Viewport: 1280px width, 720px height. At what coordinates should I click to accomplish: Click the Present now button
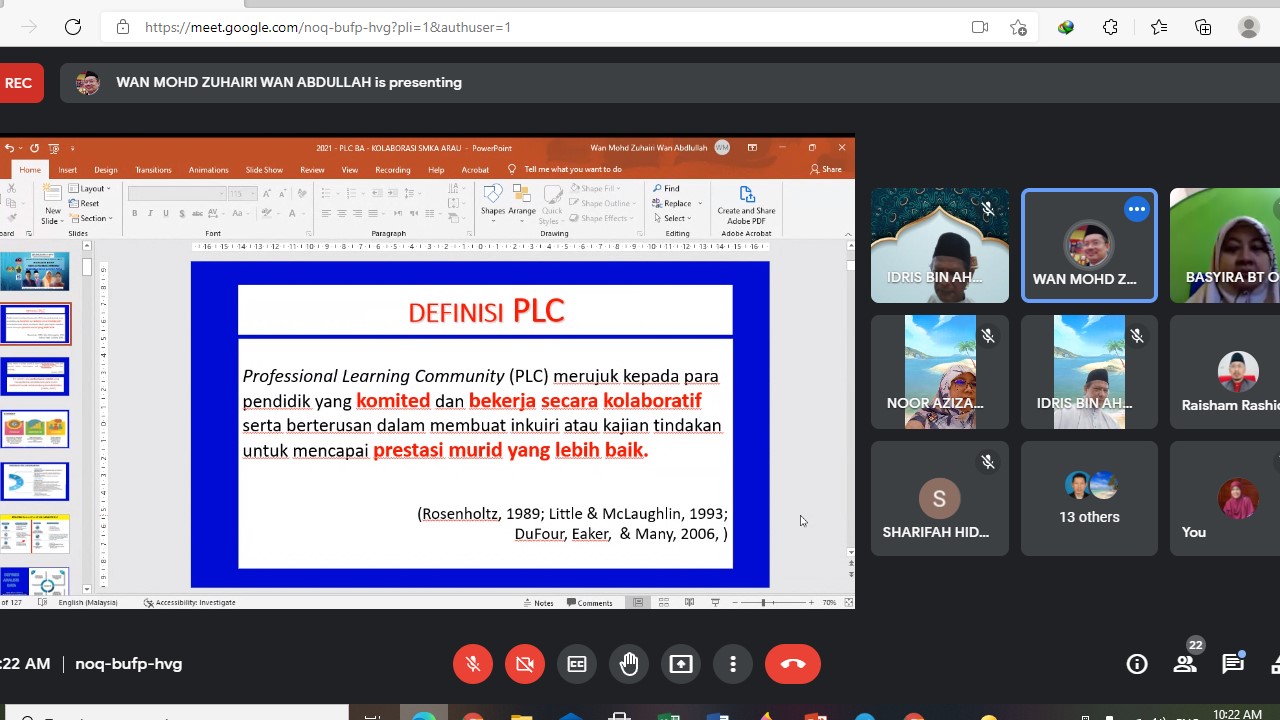coord(681,664)
